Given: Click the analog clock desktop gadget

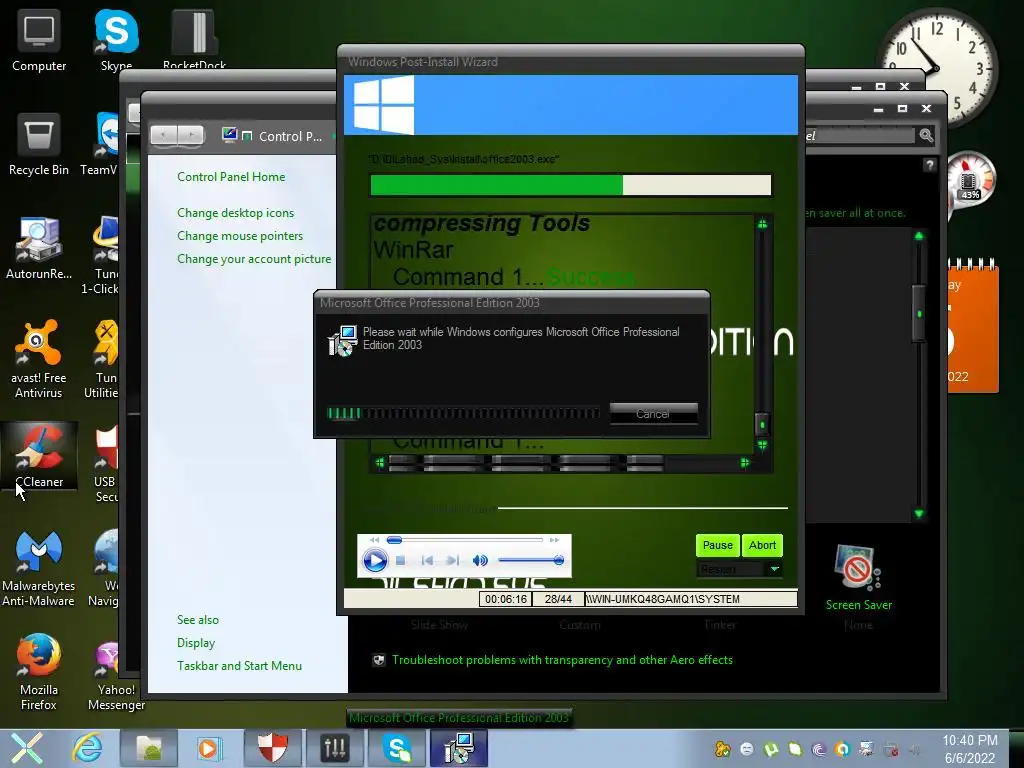Looking at the screenshot, I should [x=940, y=68].
